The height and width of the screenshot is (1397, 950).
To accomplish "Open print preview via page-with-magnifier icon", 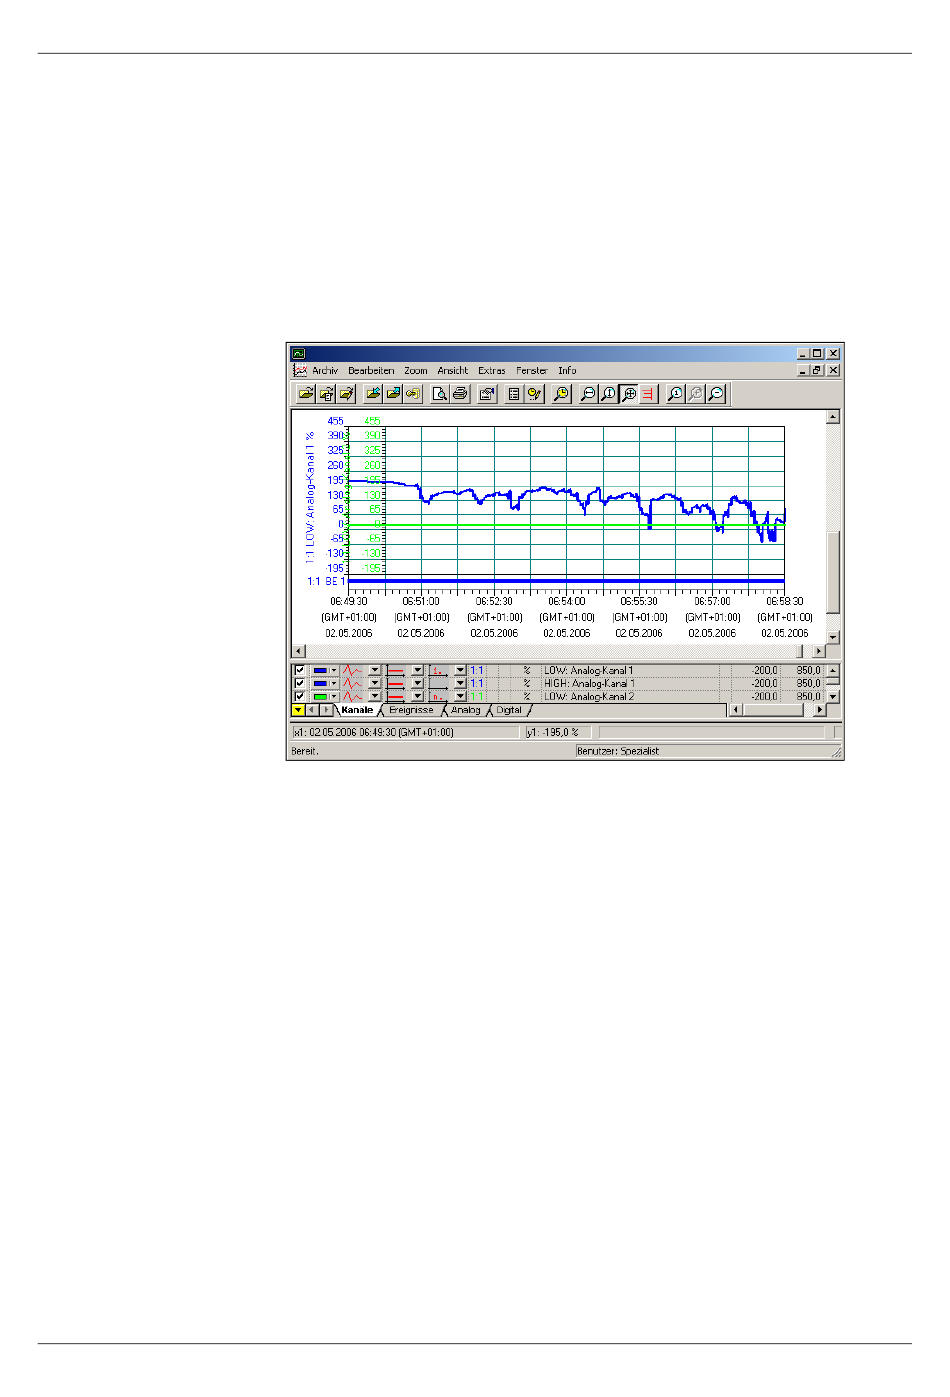I will point(440,394).
